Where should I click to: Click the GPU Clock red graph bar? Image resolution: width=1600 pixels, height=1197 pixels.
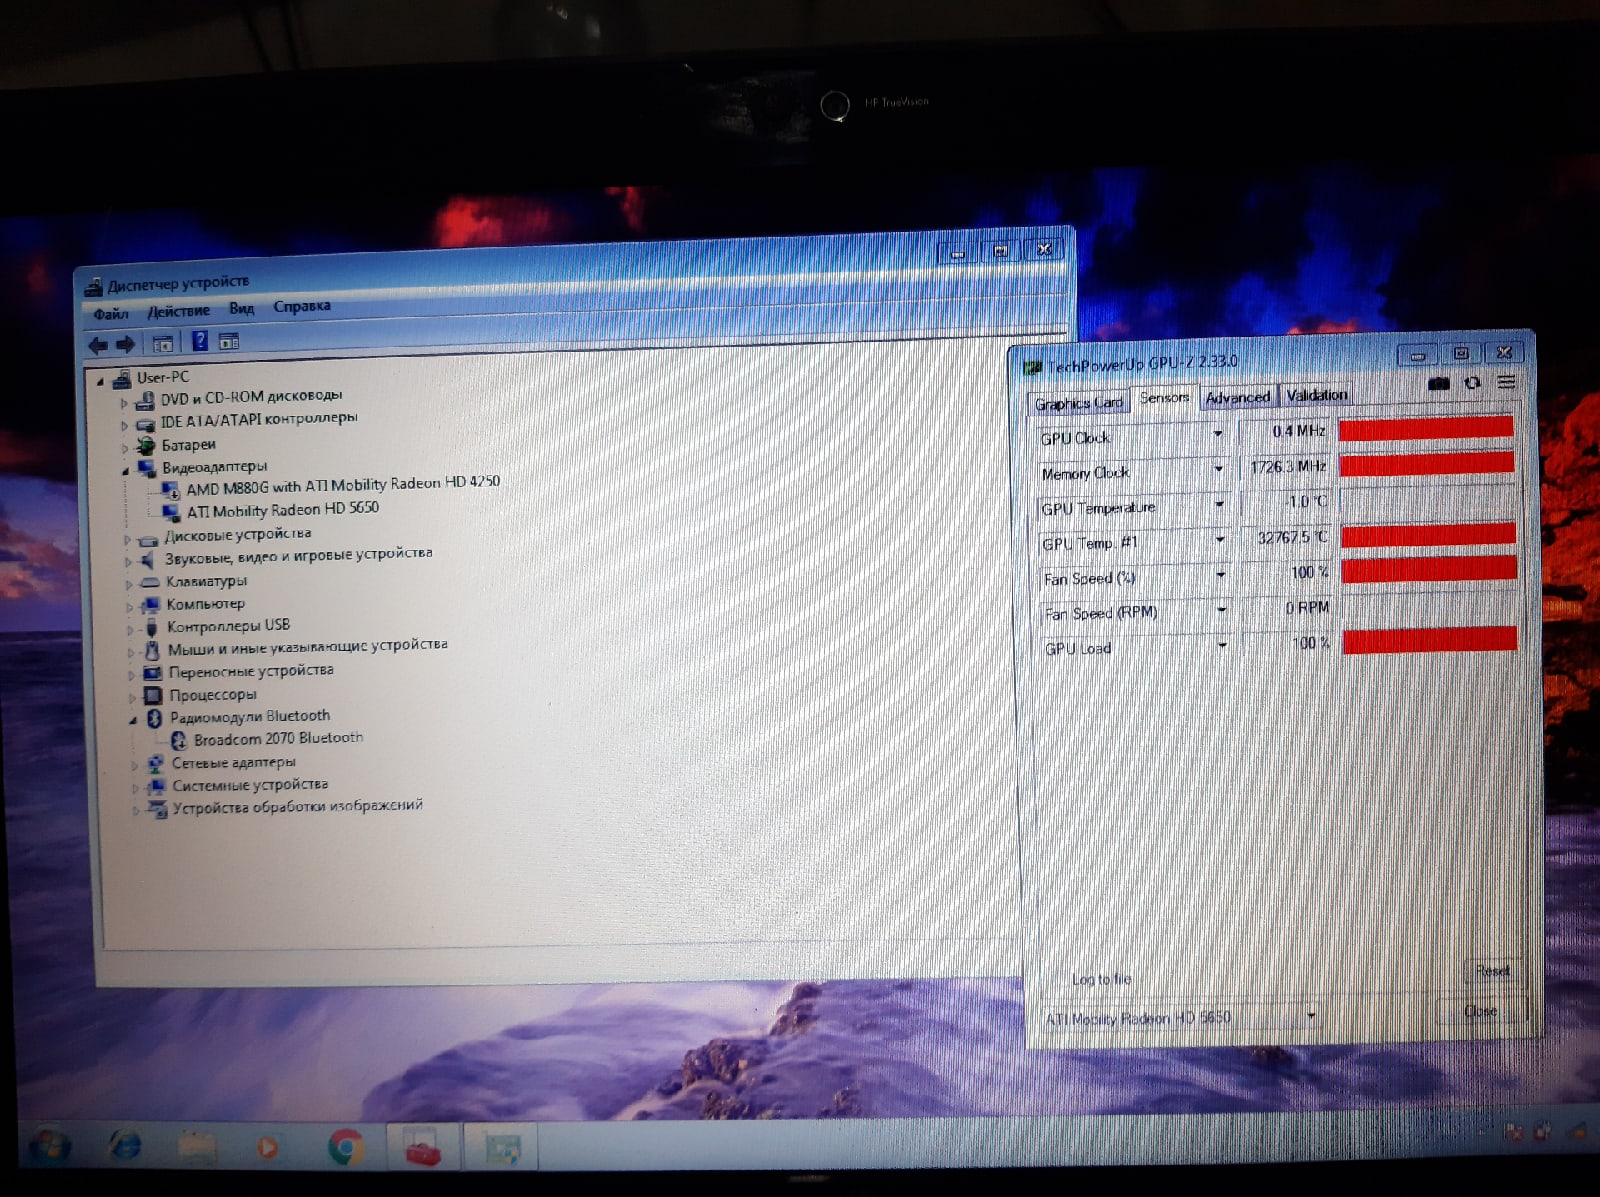tap(1426, 429)
